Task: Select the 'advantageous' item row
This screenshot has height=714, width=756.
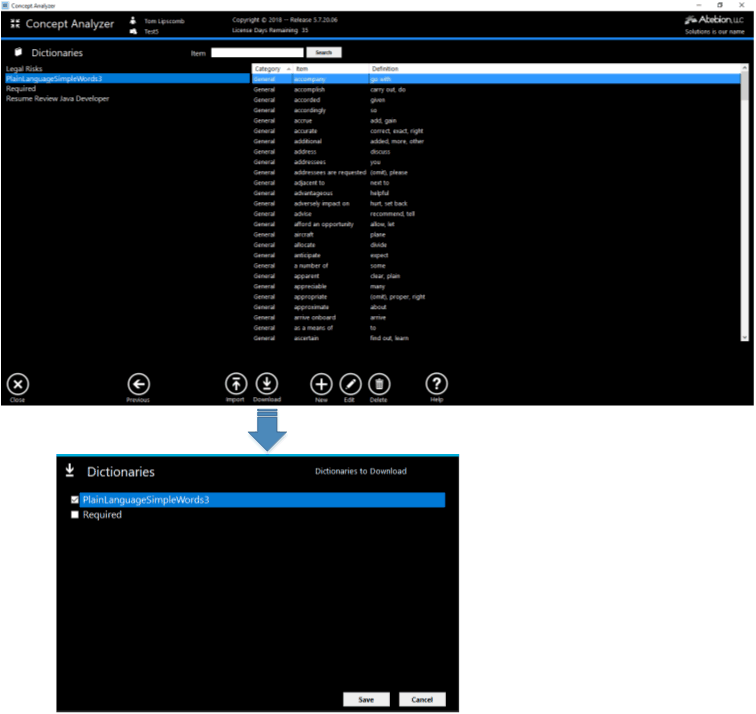Action: pos(496,193)
